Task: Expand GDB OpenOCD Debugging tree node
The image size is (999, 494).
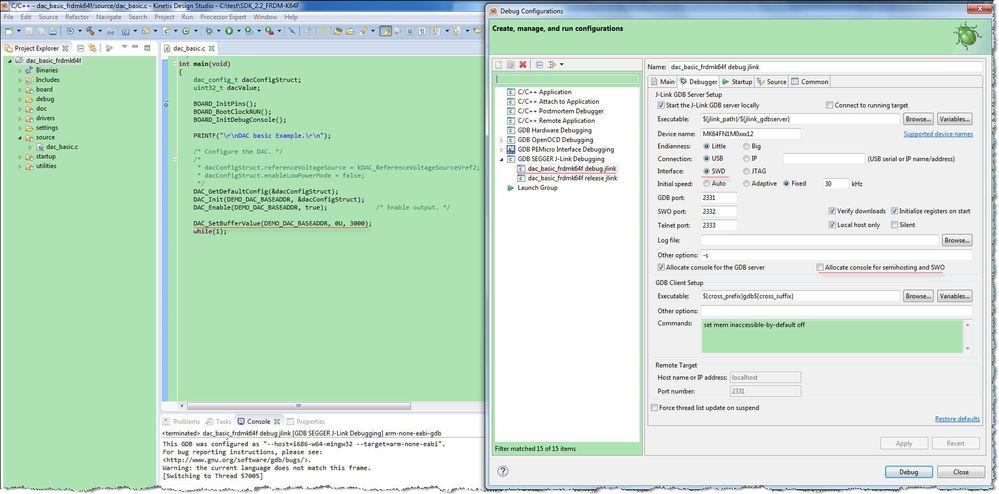Action: (501, 140)
